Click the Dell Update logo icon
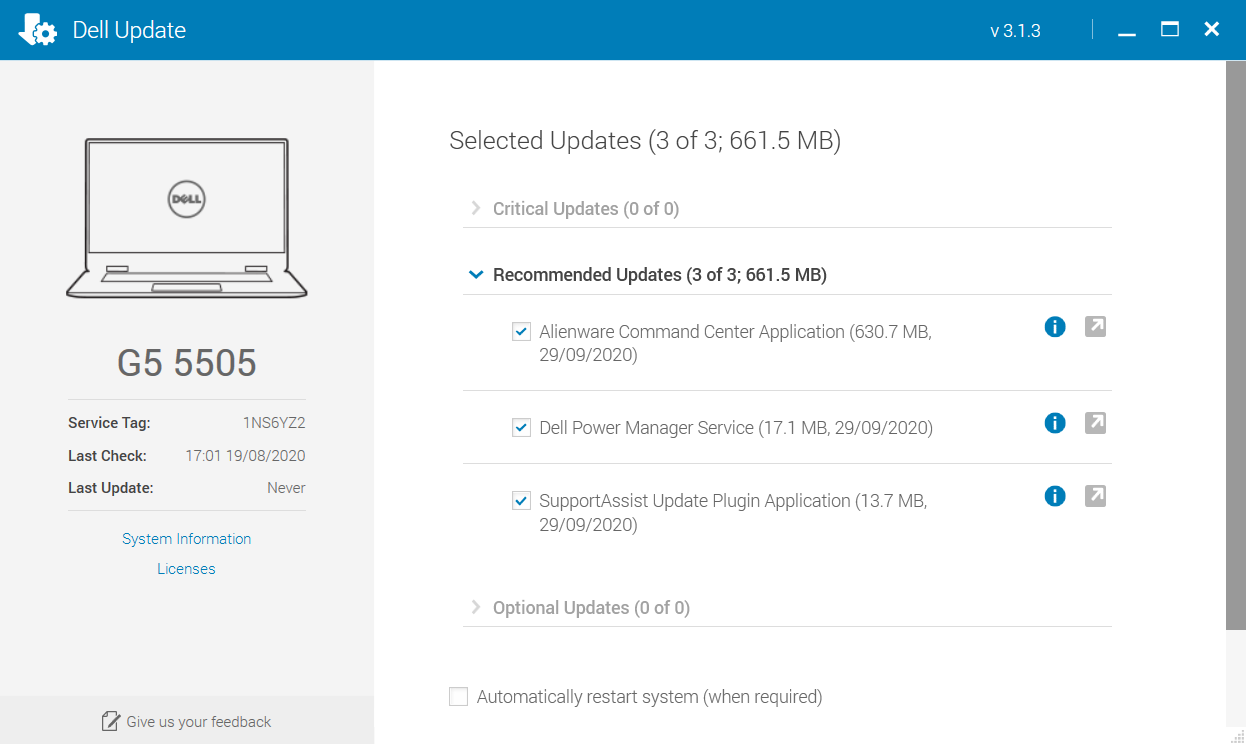Screen dimensions: 1246x744 click(x=38, y=29)
